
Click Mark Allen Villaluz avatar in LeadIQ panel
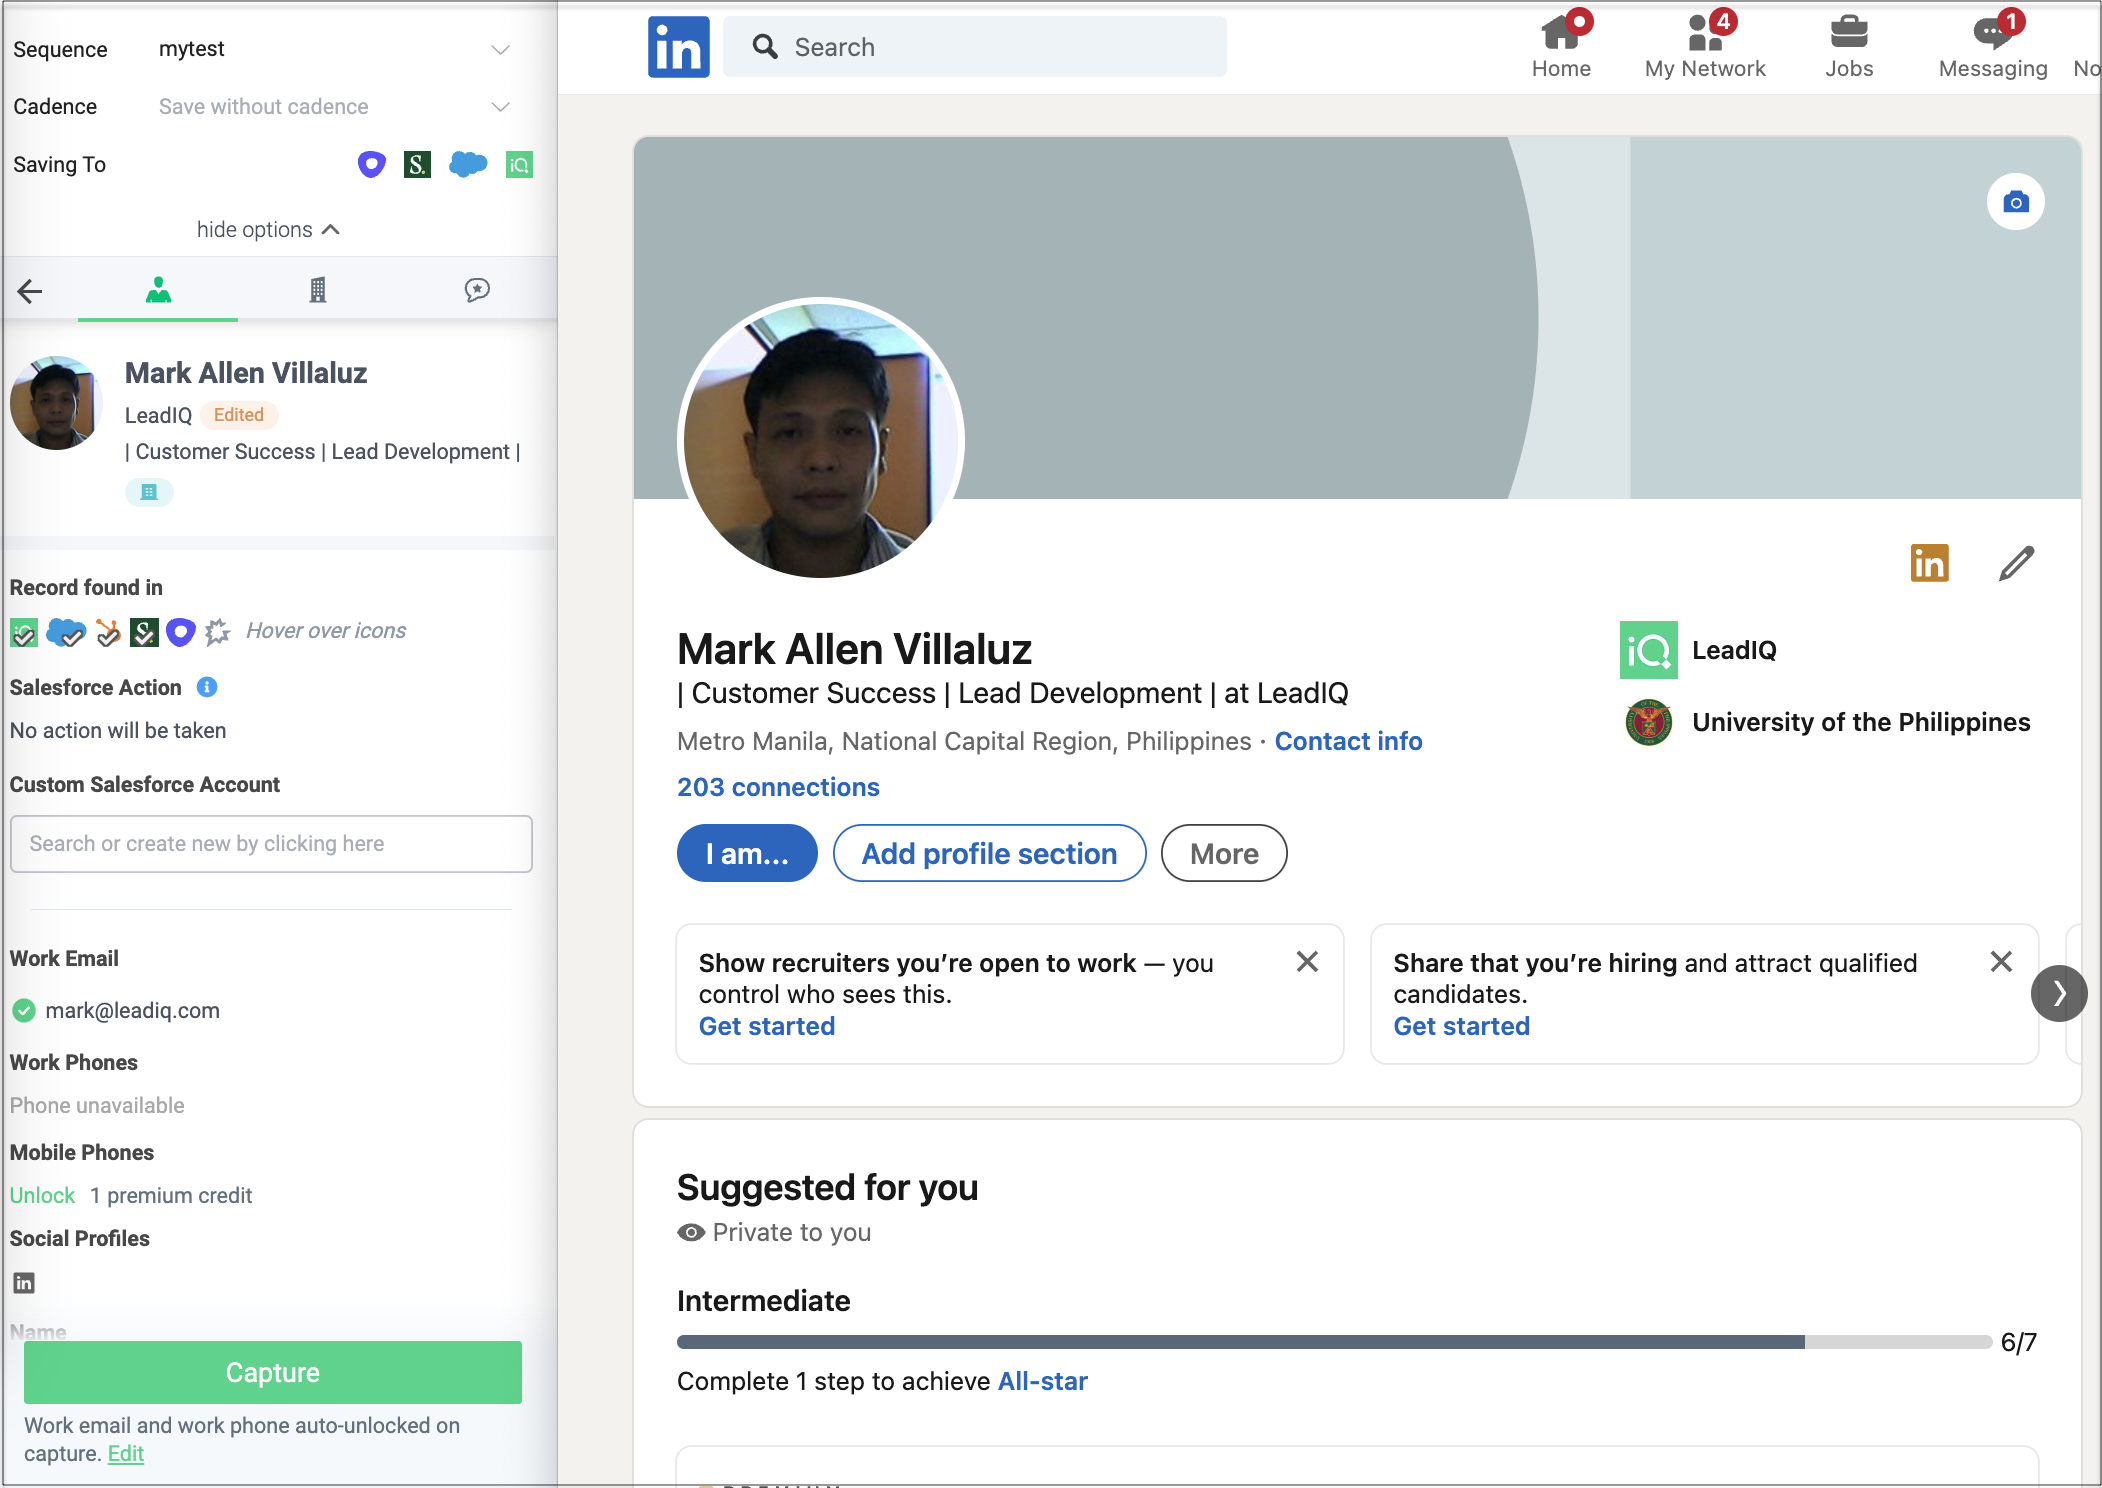55,403
